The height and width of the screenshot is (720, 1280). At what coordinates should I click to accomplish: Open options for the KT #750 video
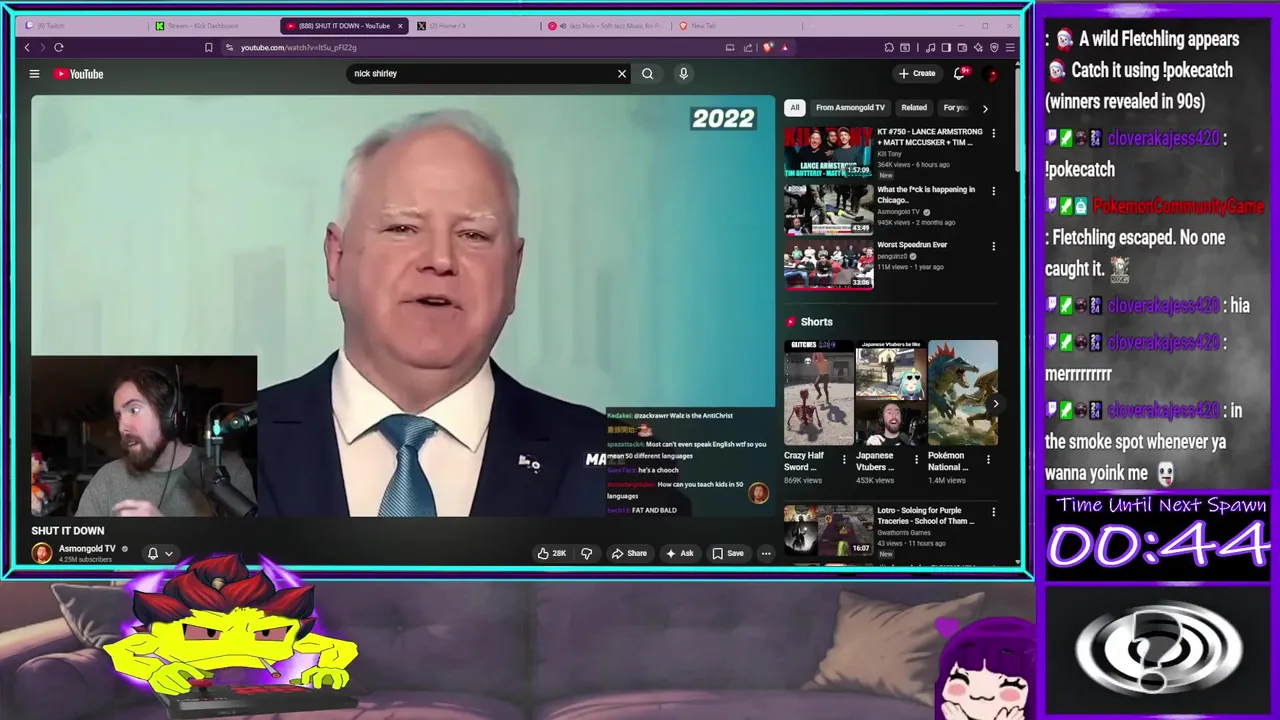pos(993,133)
